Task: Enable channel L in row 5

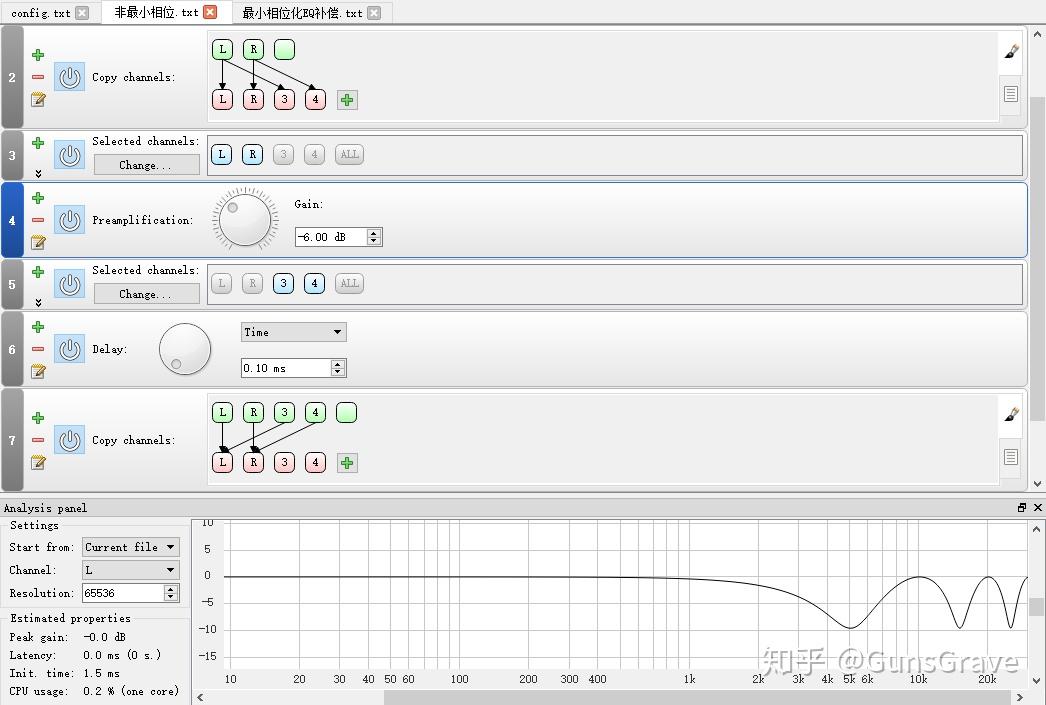Action: coord(221,283)
